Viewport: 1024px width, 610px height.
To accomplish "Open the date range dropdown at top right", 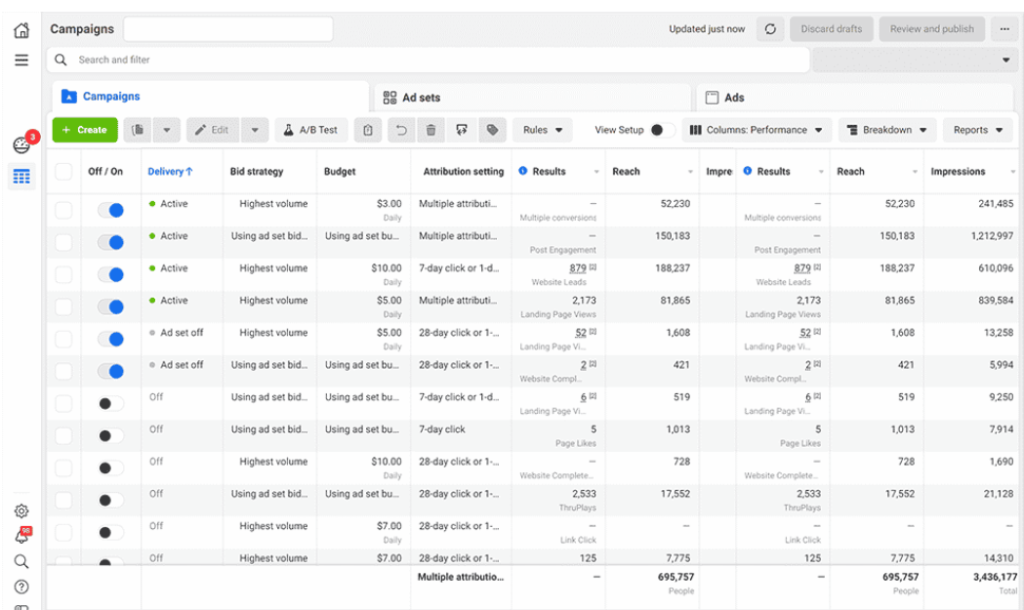I will coord(916,60).
